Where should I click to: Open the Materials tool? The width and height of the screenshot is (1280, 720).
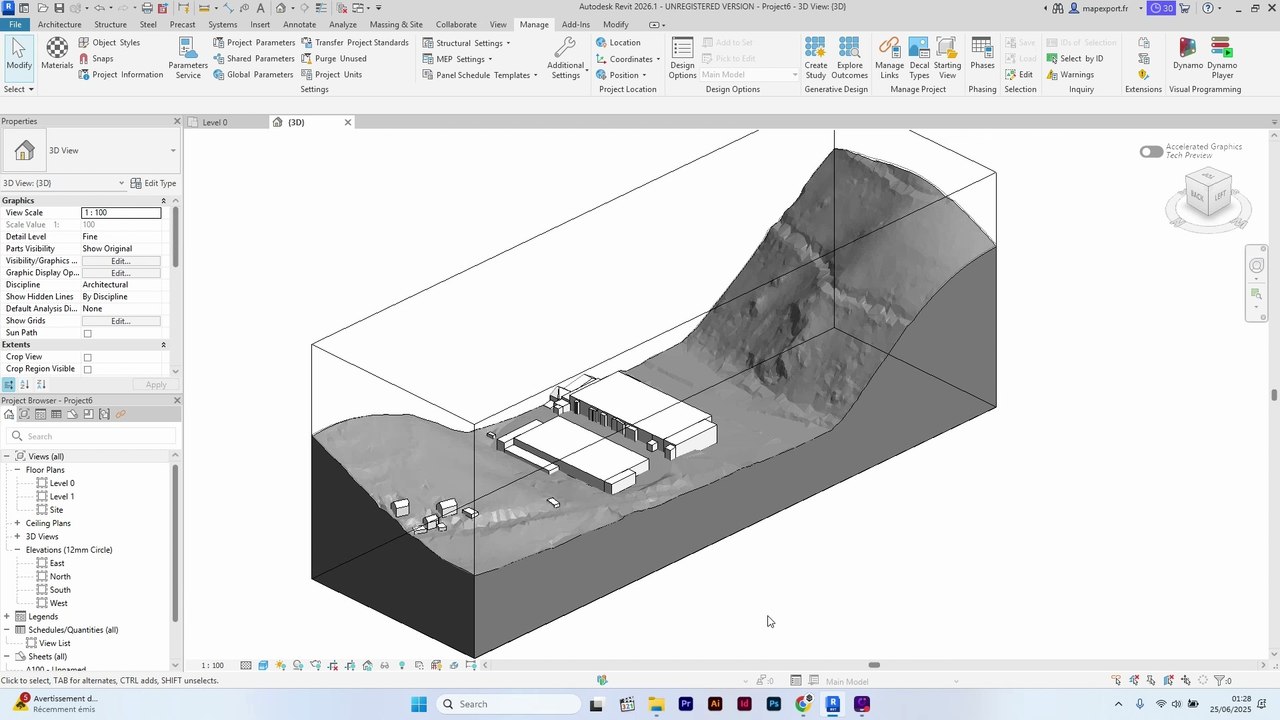(57, 54)
